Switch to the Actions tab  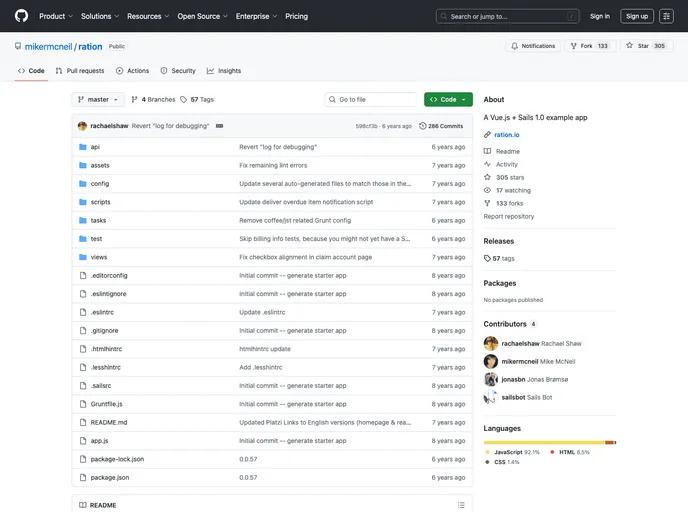133,71
